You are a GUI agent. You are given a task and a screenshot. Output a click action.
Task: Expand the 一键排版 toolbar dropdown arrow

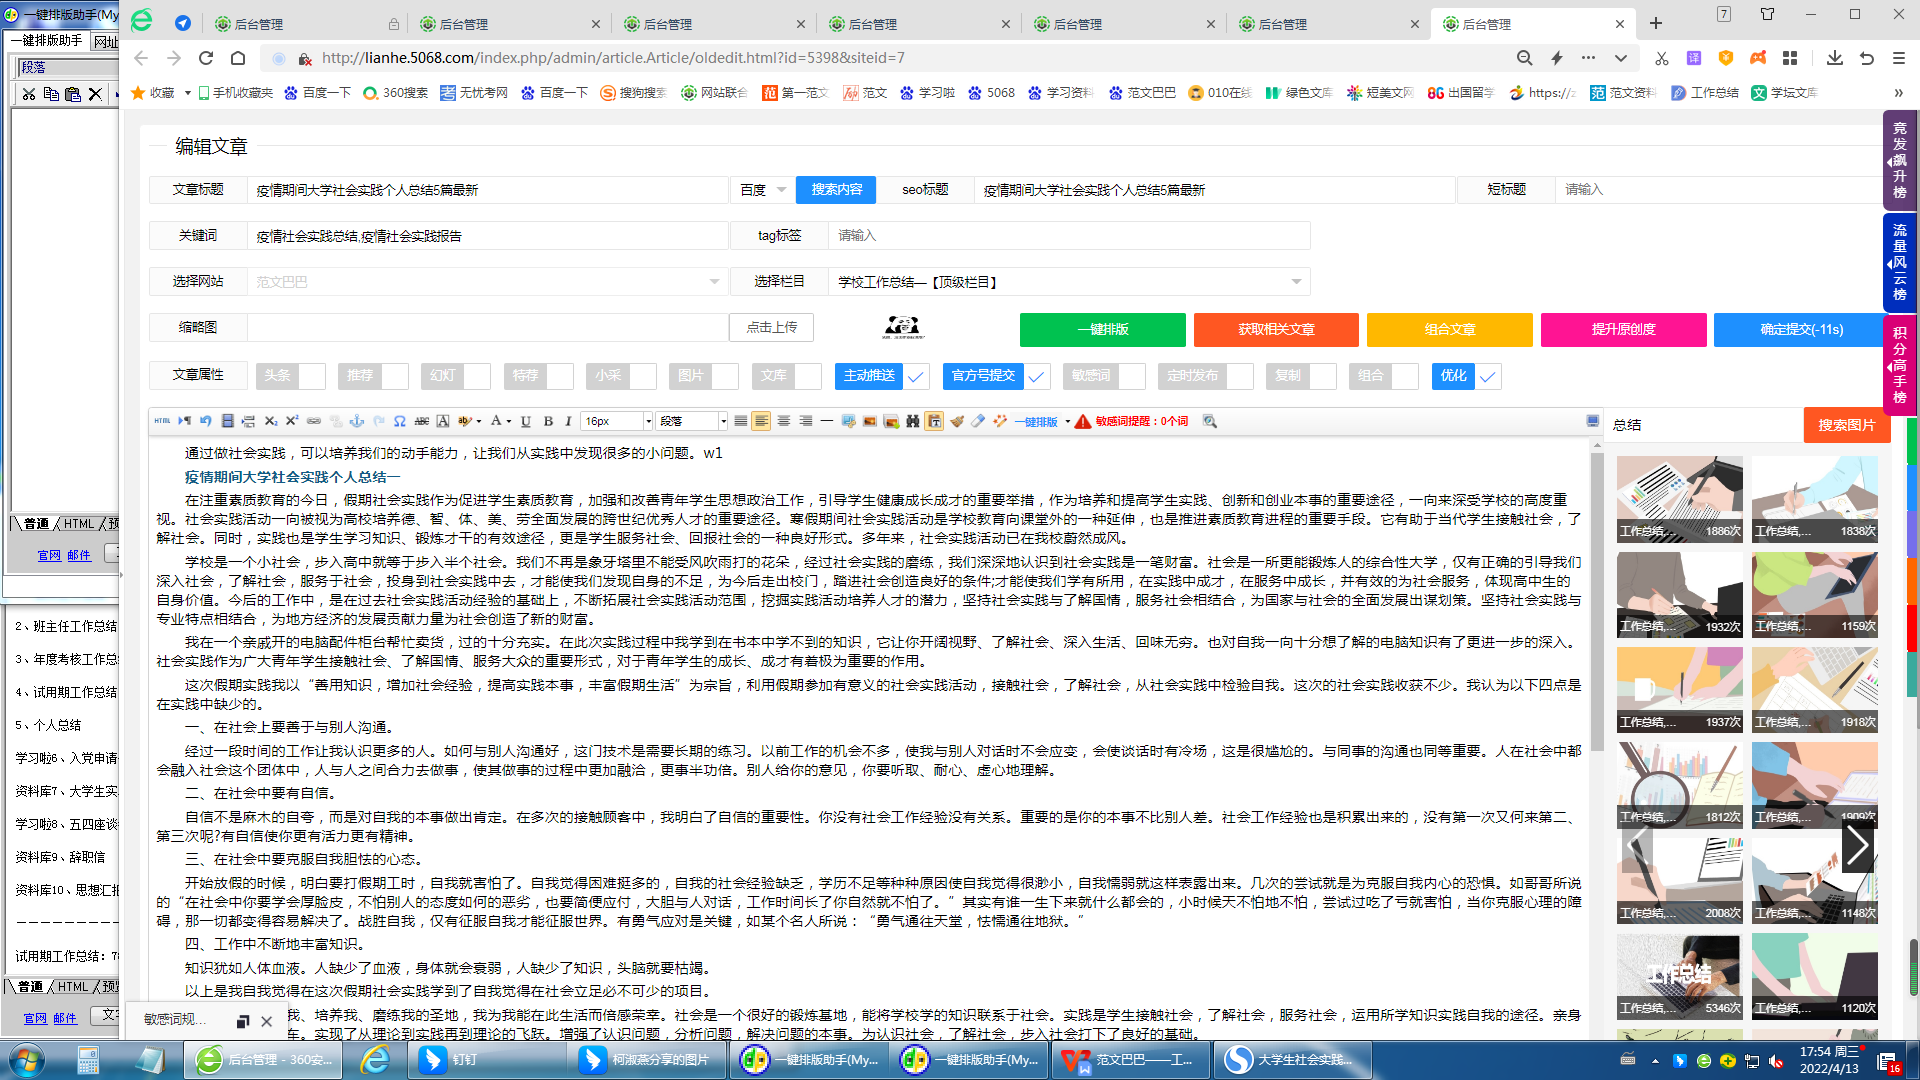point(1068,421)
